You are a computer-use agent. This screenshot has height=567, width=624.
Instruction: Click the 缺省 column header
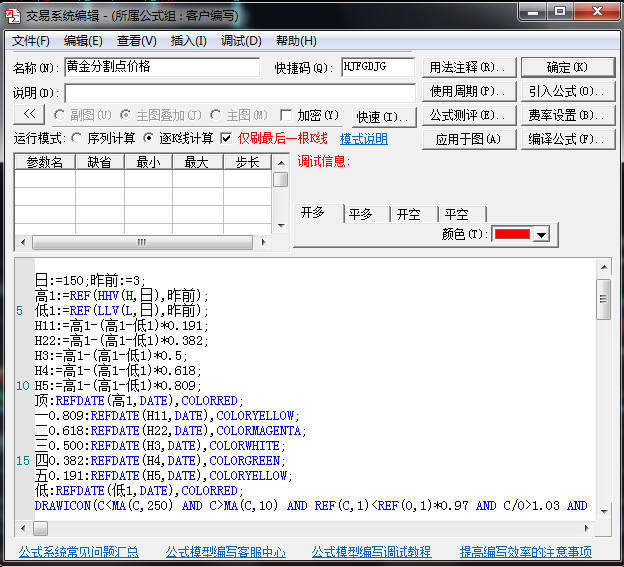99,162
